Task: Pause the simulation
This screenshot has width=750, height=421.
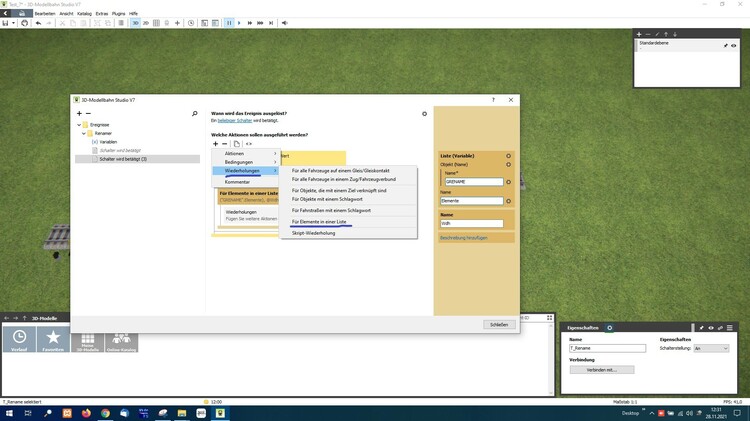Action: click(229, 23)
